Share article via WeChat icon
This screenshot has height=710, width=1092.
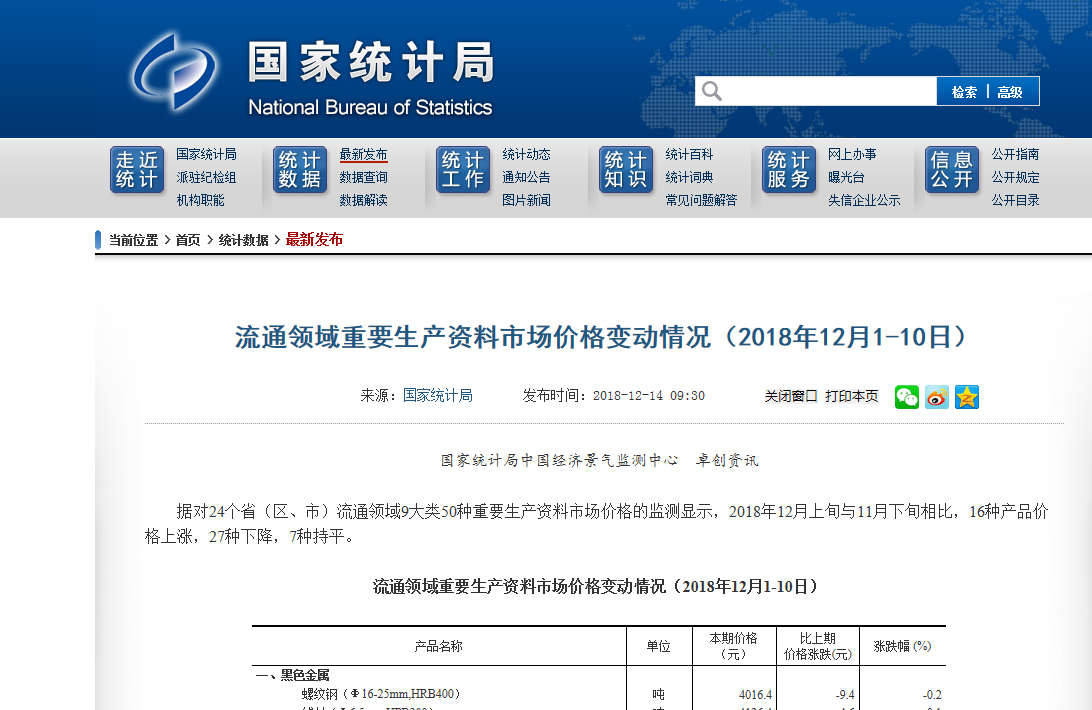[907, 397]
